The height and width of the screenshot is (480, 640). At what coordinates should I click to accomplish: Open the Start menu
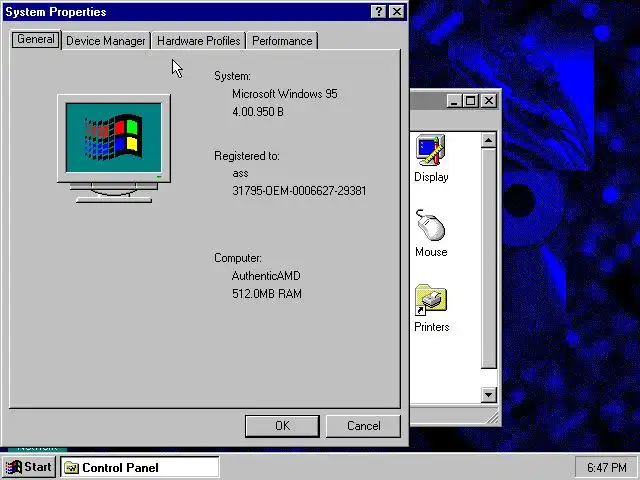pyautogui.click(x=29, y=467)
